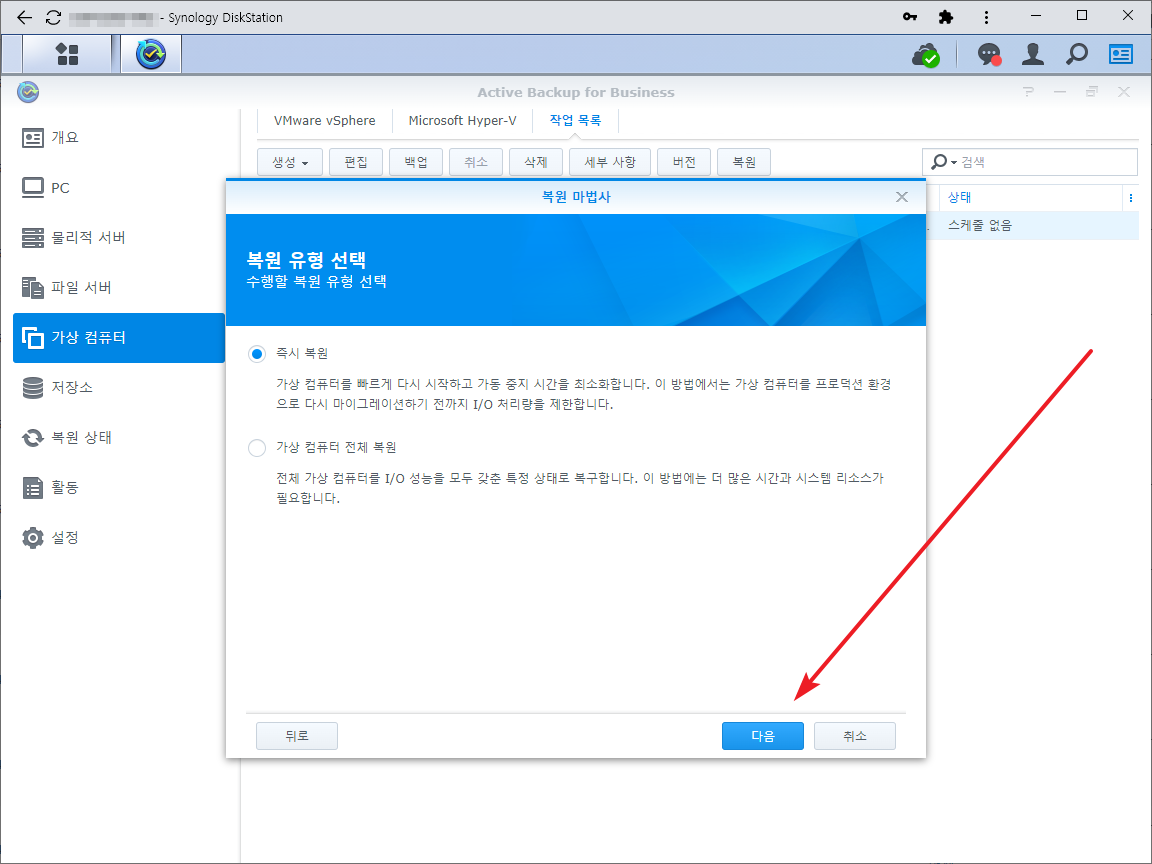The width and height of the screenshot is (1152, 864).
Task: Click the 편집 toolbar button
Action: [x=356, y=162]
